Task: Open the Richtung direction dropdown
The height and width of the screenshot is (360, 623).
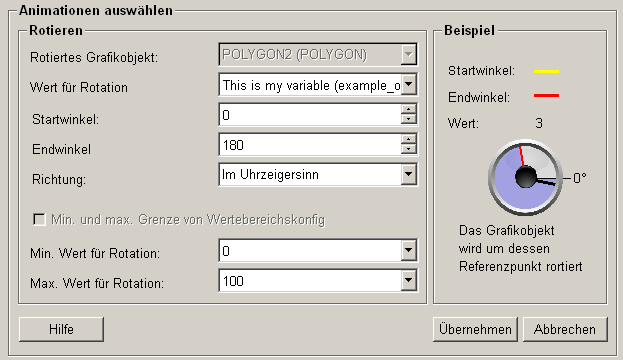Action: [x=408, y=174]
